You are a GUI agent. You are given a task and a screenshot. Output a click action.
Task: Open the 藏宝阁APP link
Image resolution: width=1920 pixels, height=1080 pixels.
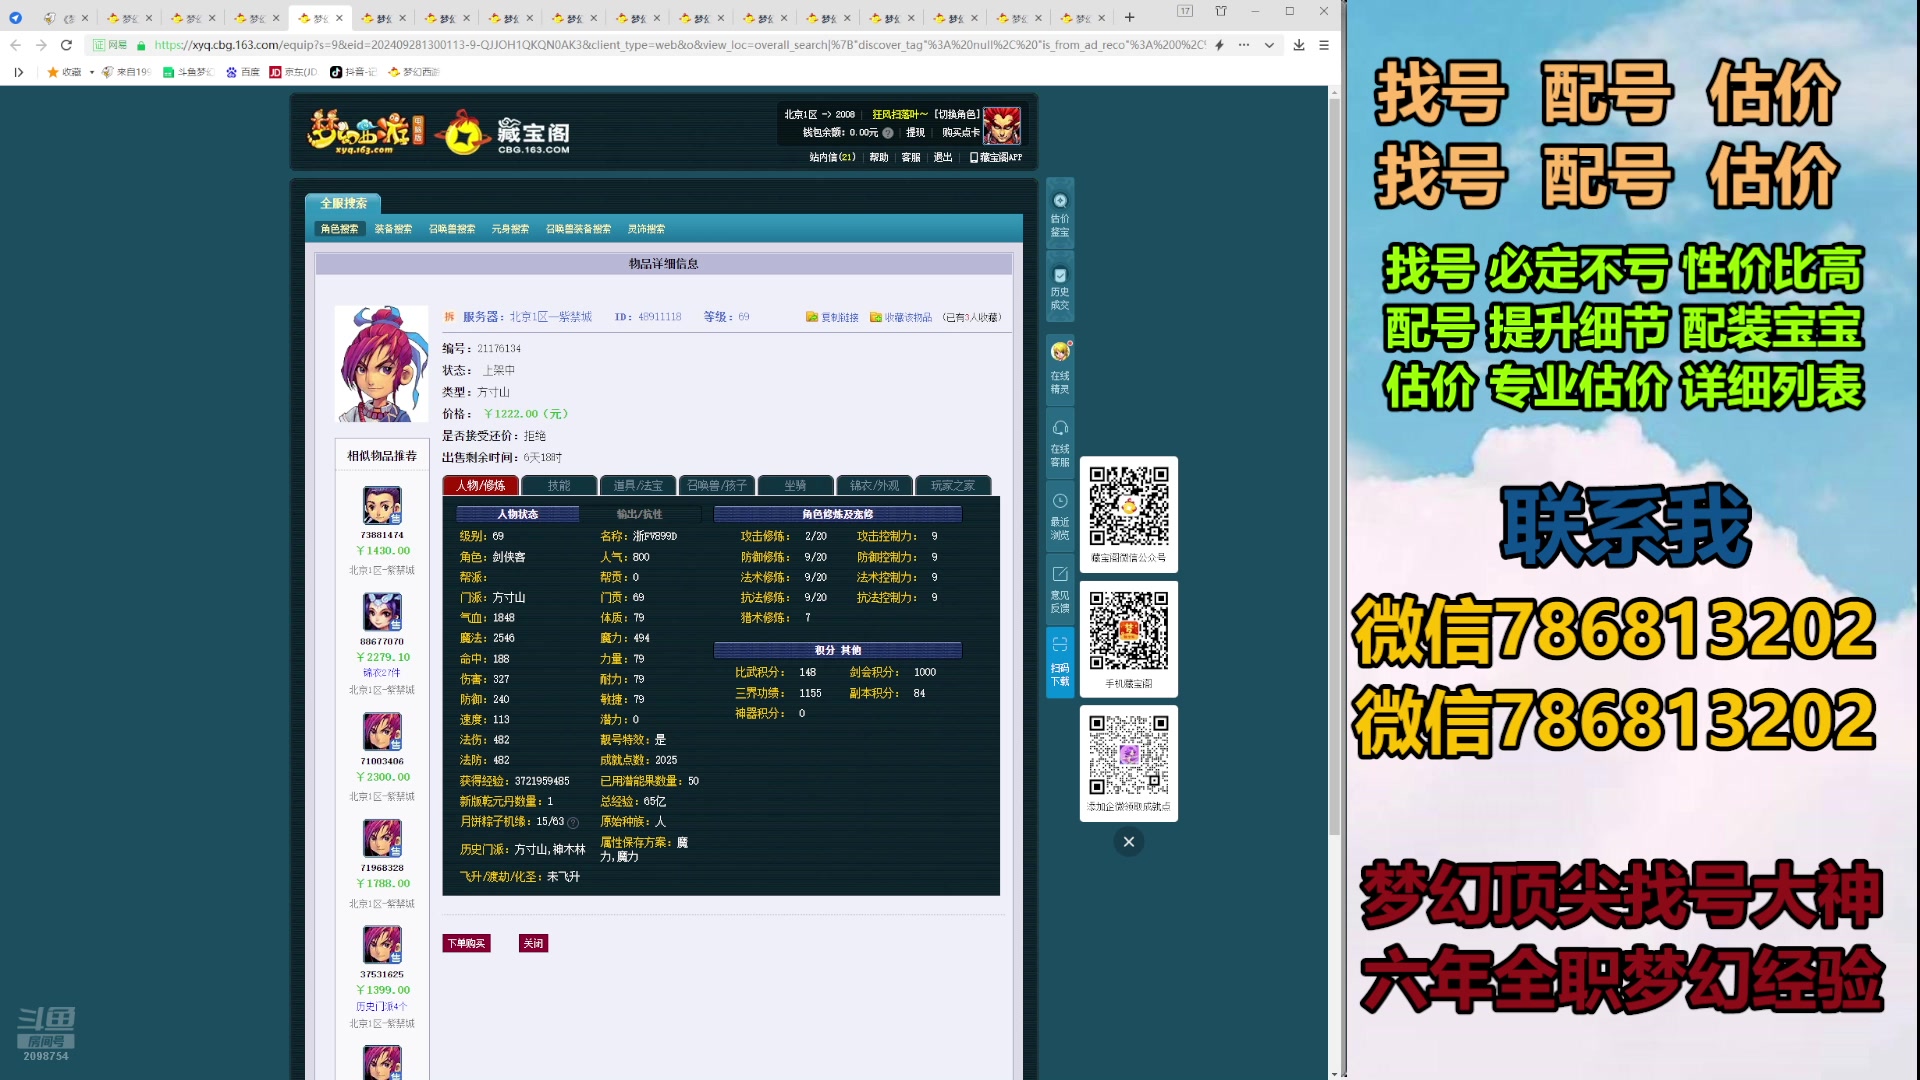click(996, 158)
